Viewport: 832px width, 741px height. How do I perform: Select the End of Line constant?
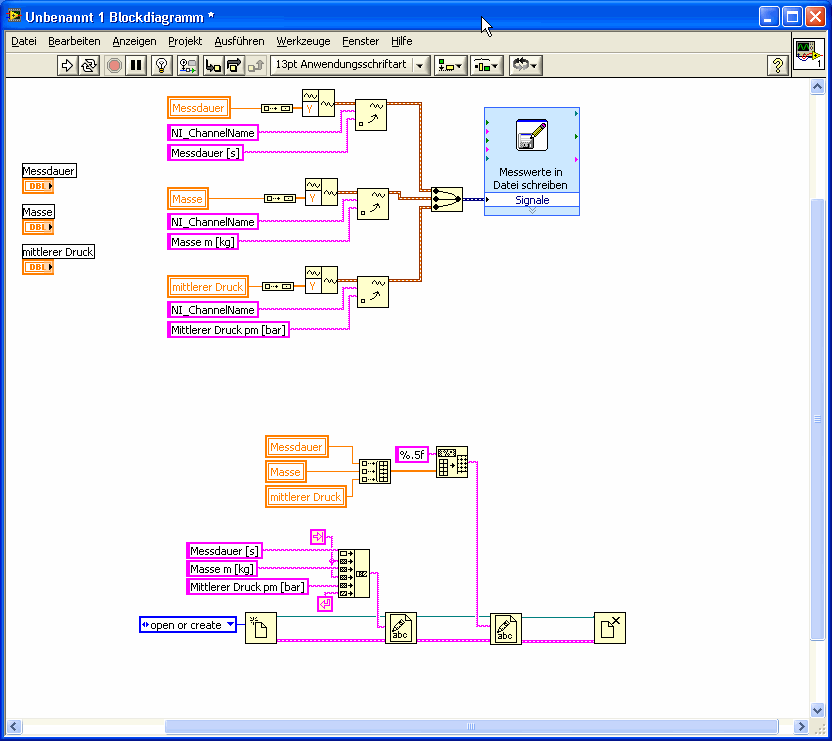pos(325,604)
